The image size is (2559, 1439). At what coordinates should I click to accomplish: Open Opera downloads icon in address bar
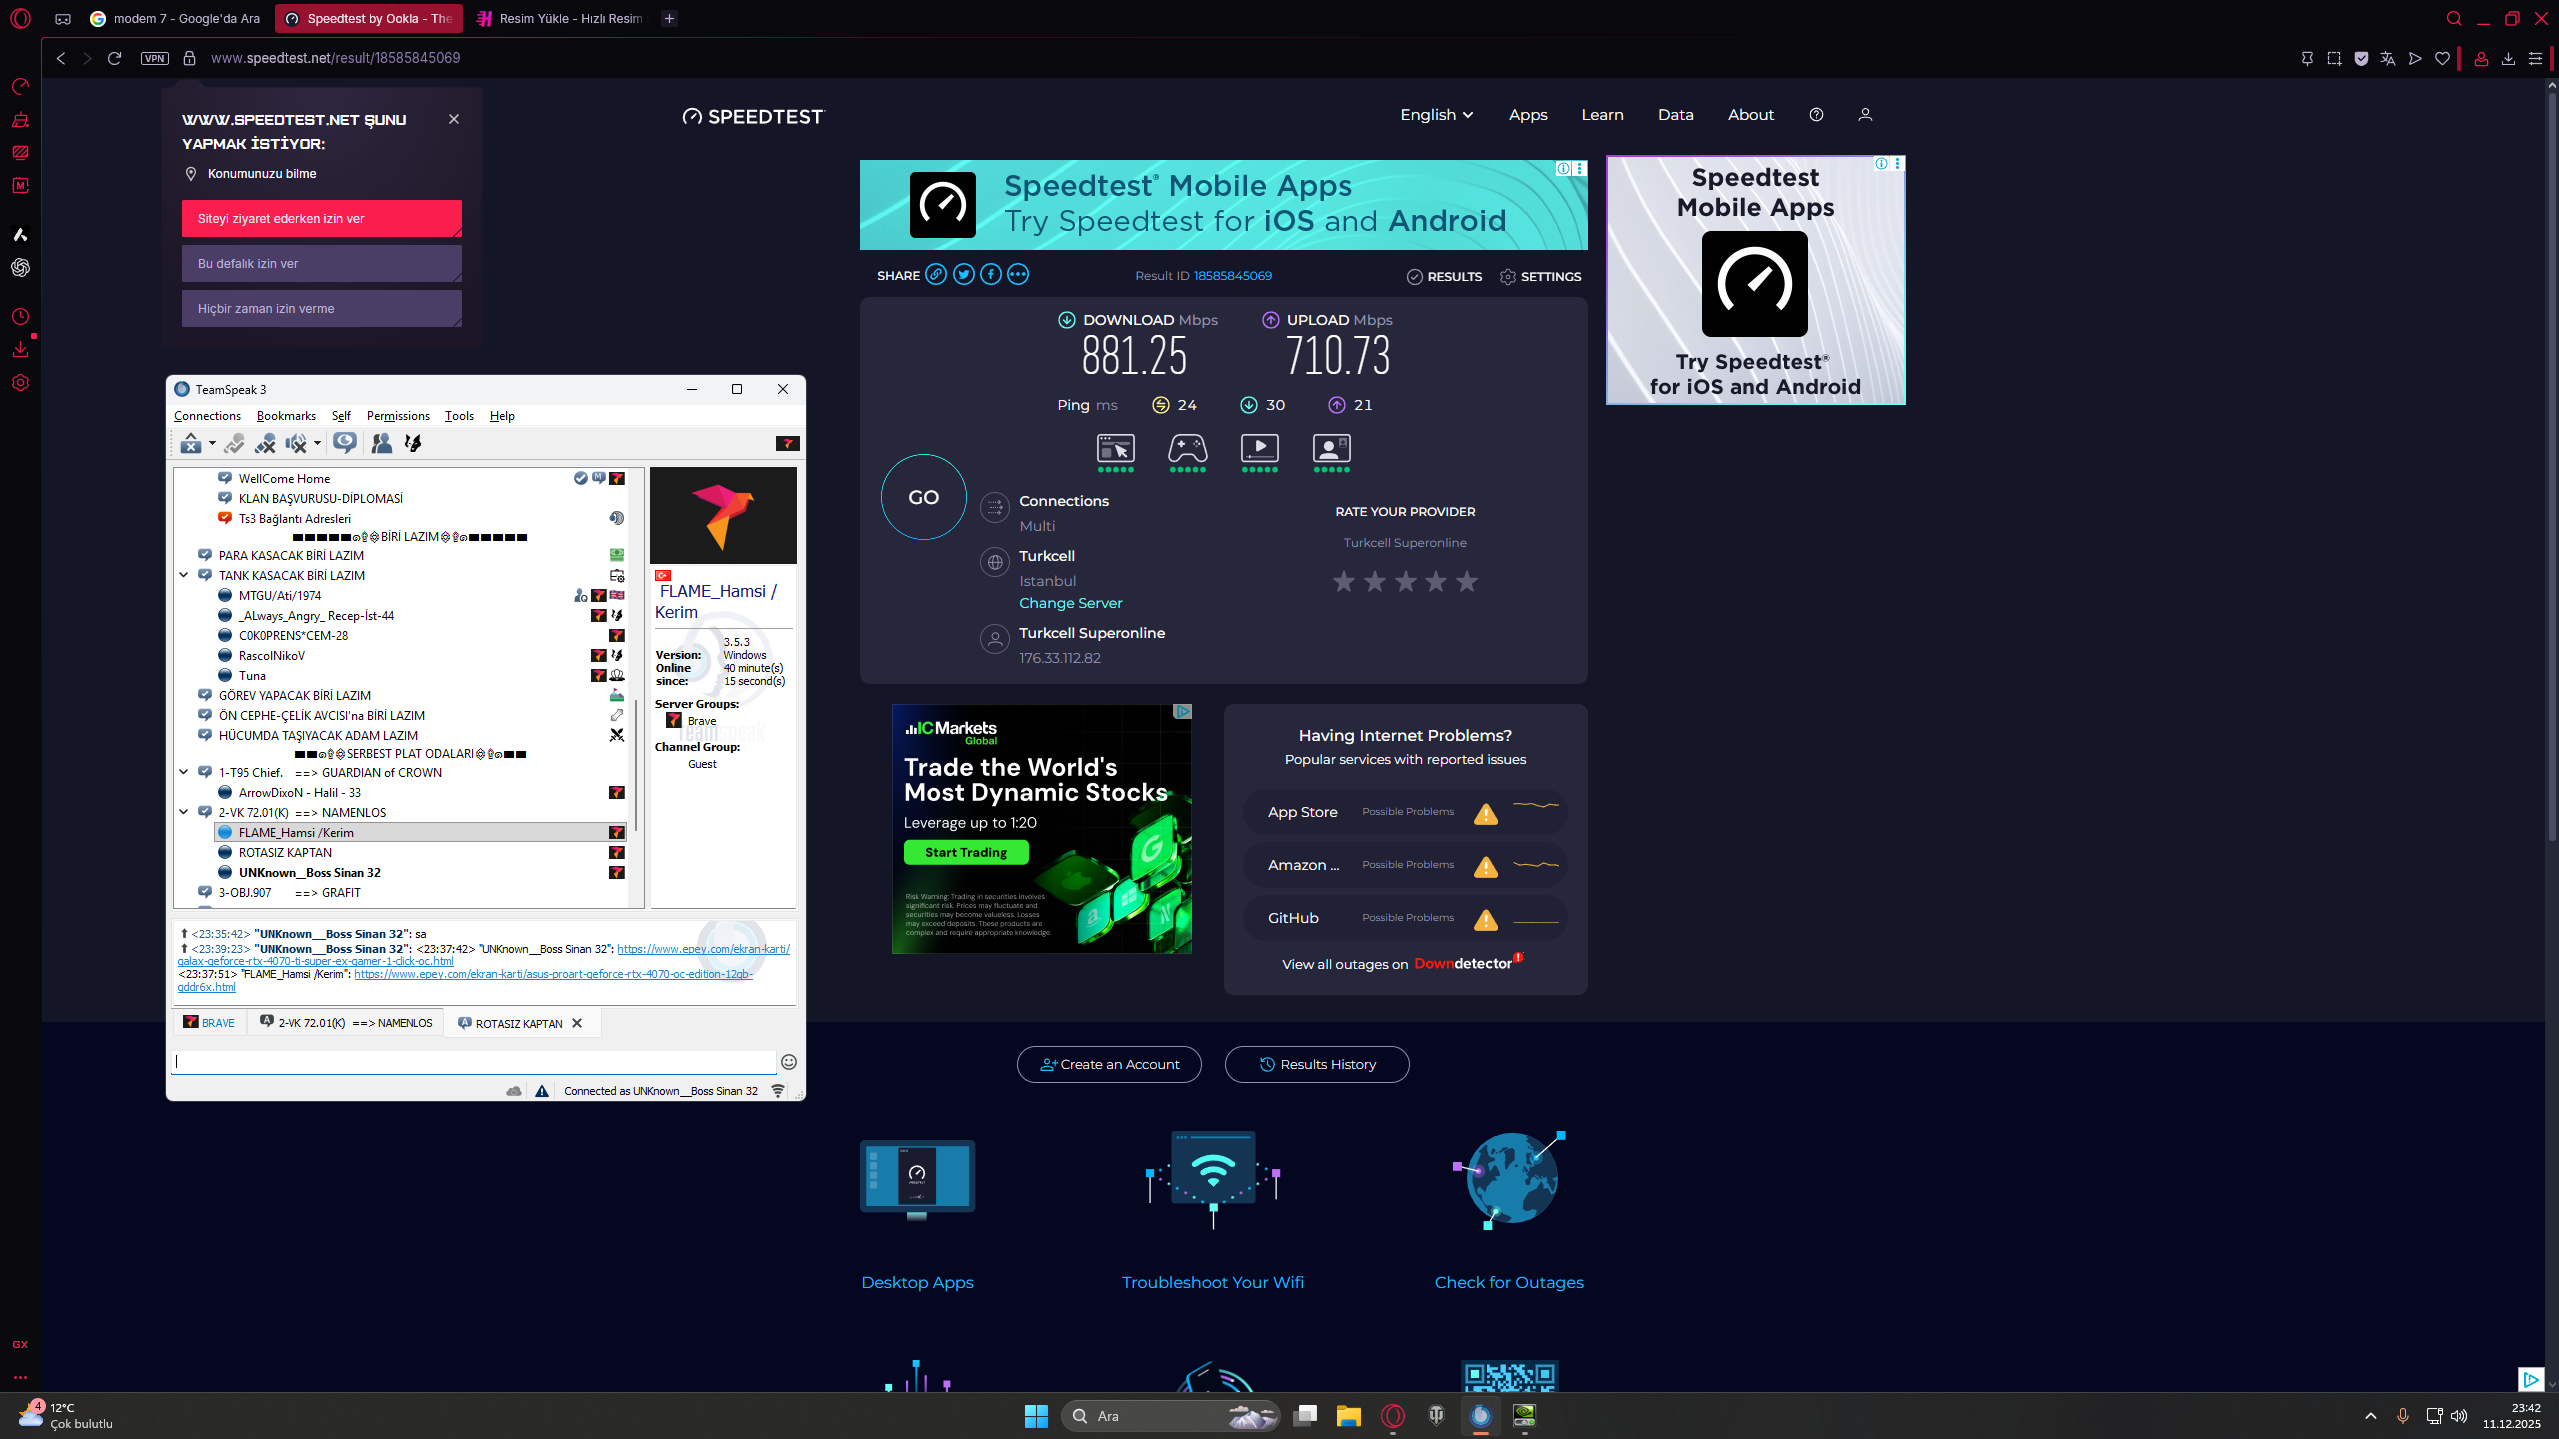[x=2508, y=58]
